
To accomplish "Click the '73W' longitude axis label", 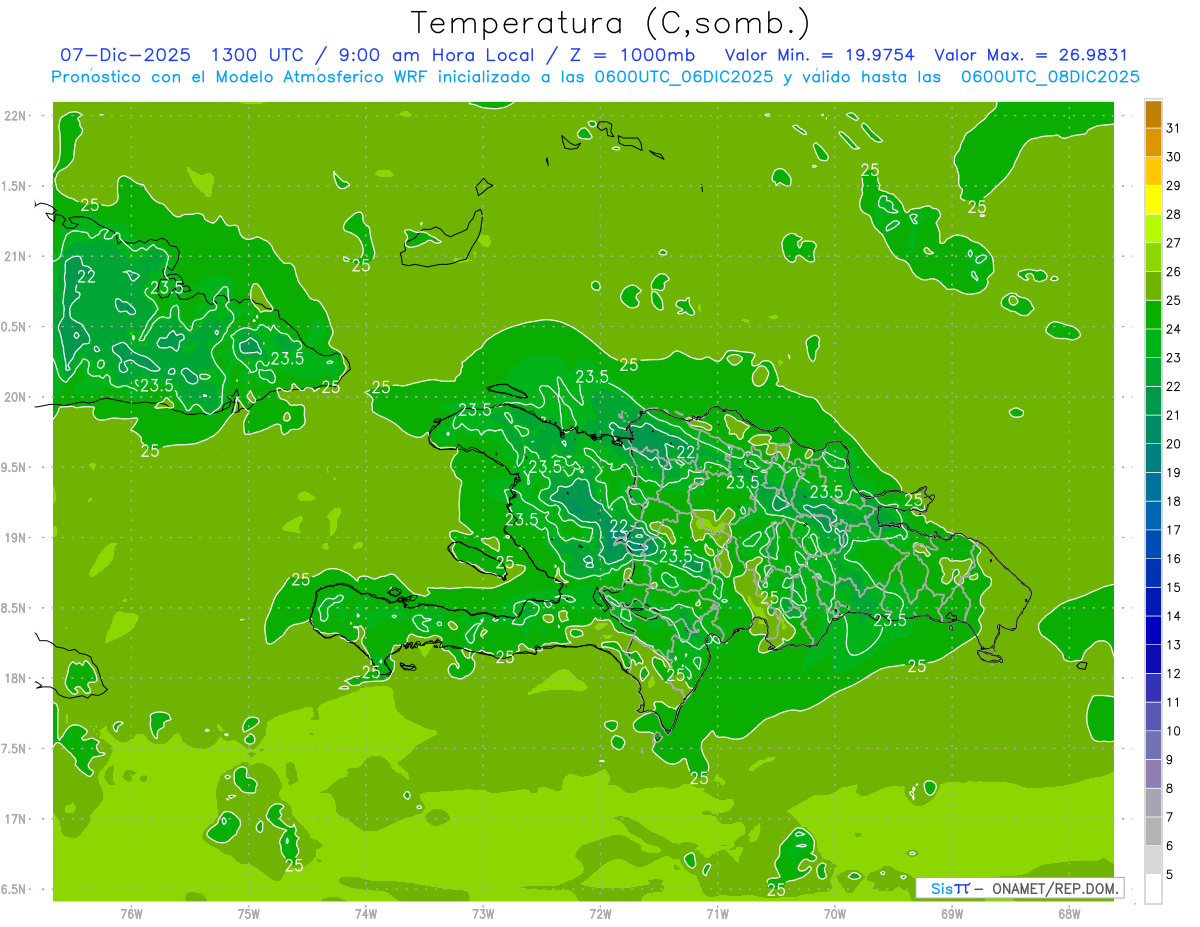I will [483, 913].
